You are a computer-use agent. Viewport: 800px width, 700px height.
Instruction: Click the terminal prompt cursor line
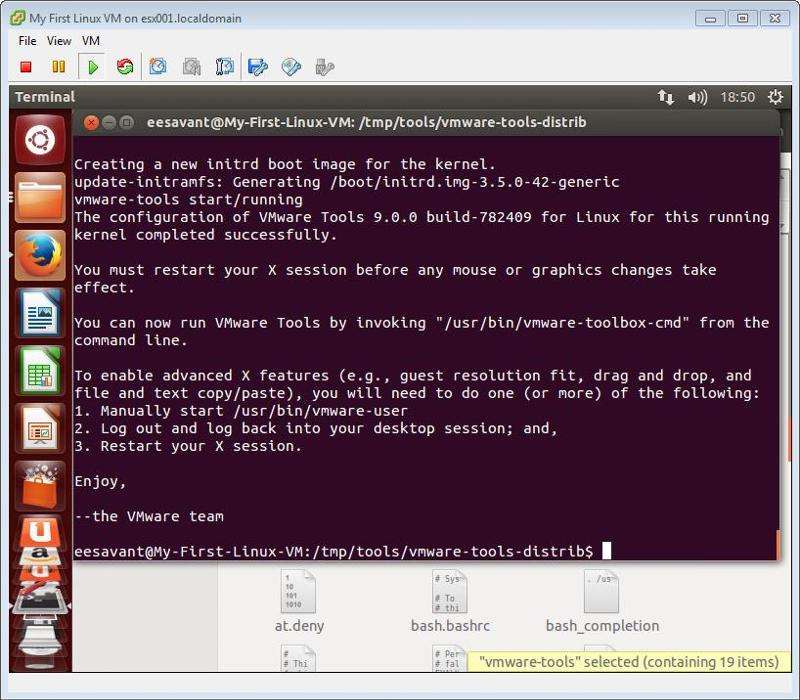click(x=342, y=552)
